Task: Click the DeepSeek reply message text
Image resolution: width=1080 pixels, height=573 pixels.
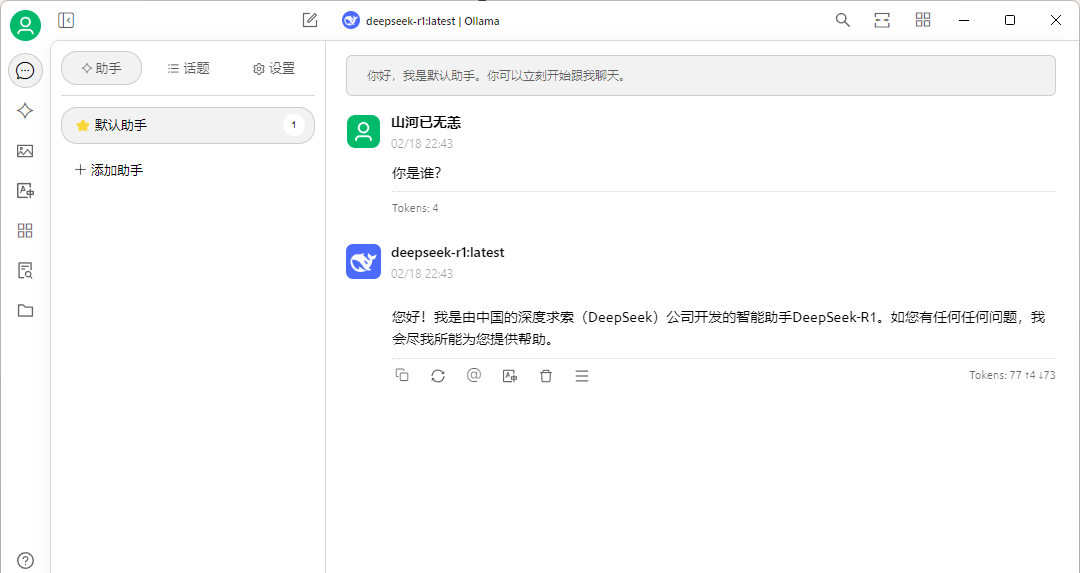Action: [x=718, y=328]
